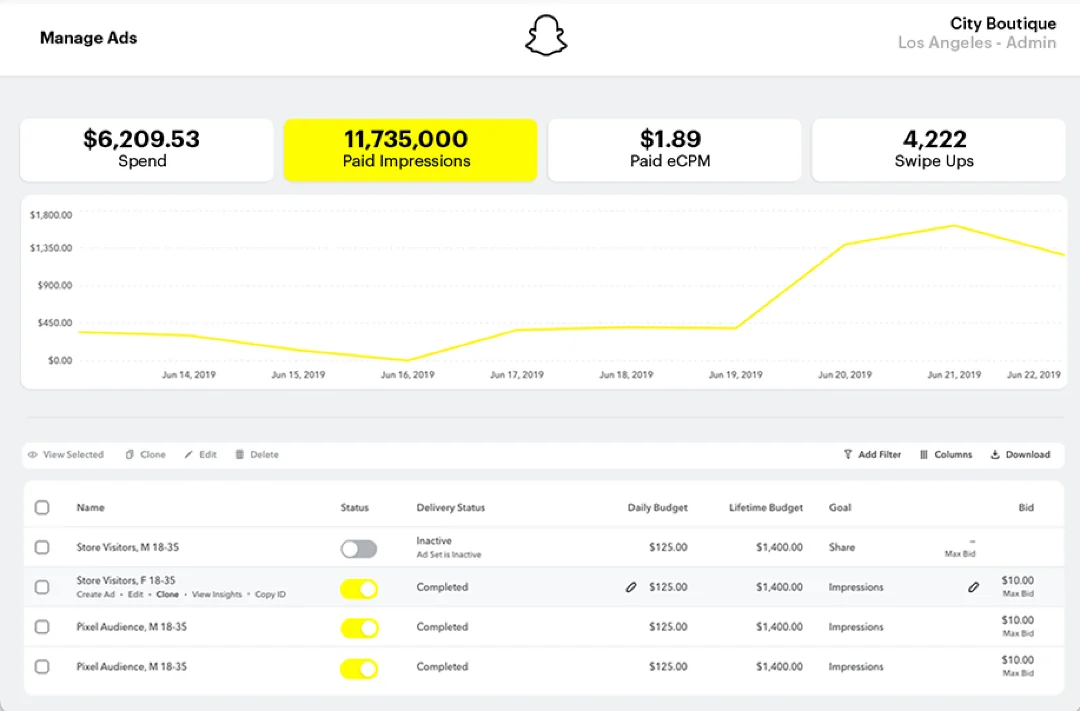Click the Jun 19, 2019 axis label
Image resolution: width=1080 pixels, height=711 pixels.
pyautogui.click(x=735, y=375)
